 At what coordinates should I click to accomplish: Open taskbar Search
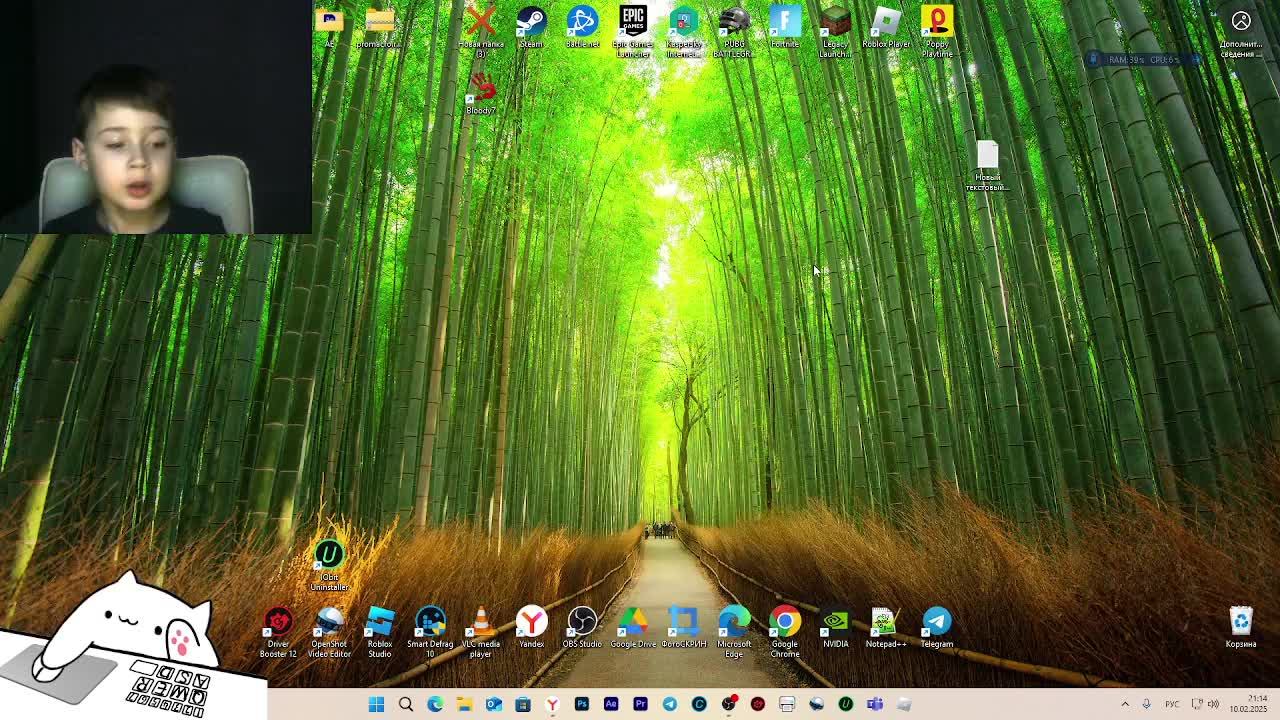click(x=406, y=704)
